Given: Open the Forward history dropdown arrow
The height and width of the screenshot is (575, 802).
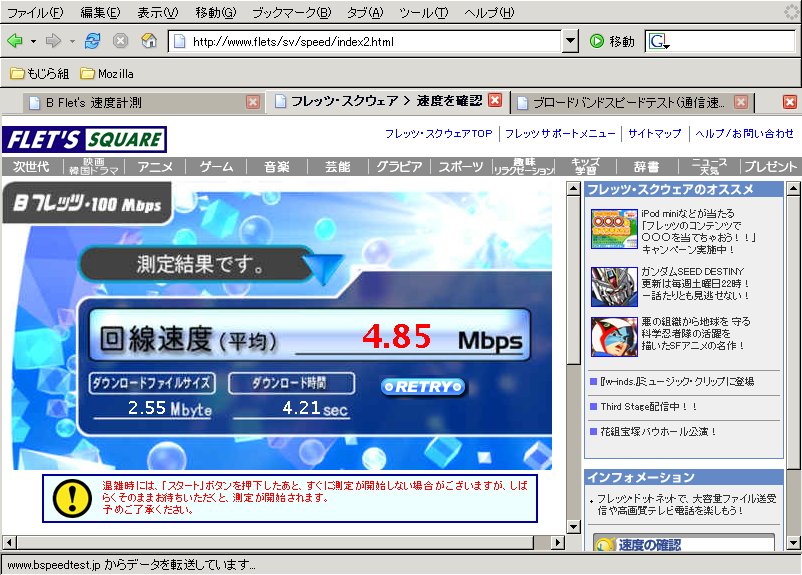Looking at the screenshot, I should [72, 41].
